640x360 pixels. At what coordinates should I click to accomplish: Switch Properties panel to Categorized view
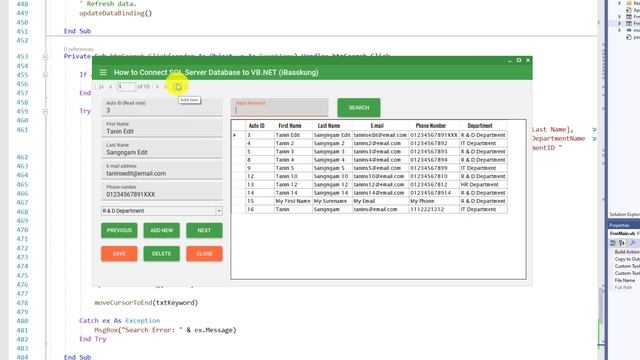pyautogui.click(x=613, y=243)
